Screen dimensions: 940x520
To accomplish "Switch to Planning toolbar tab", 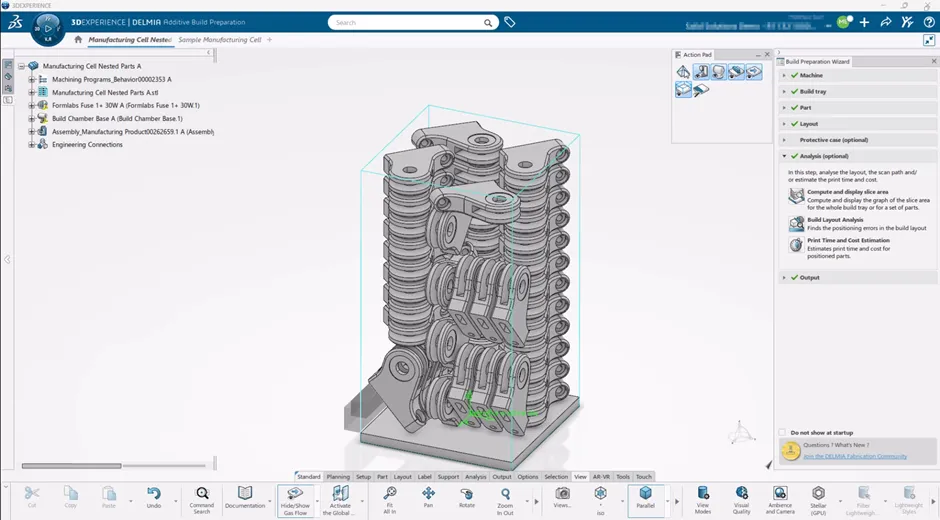I will coord(338,477).
